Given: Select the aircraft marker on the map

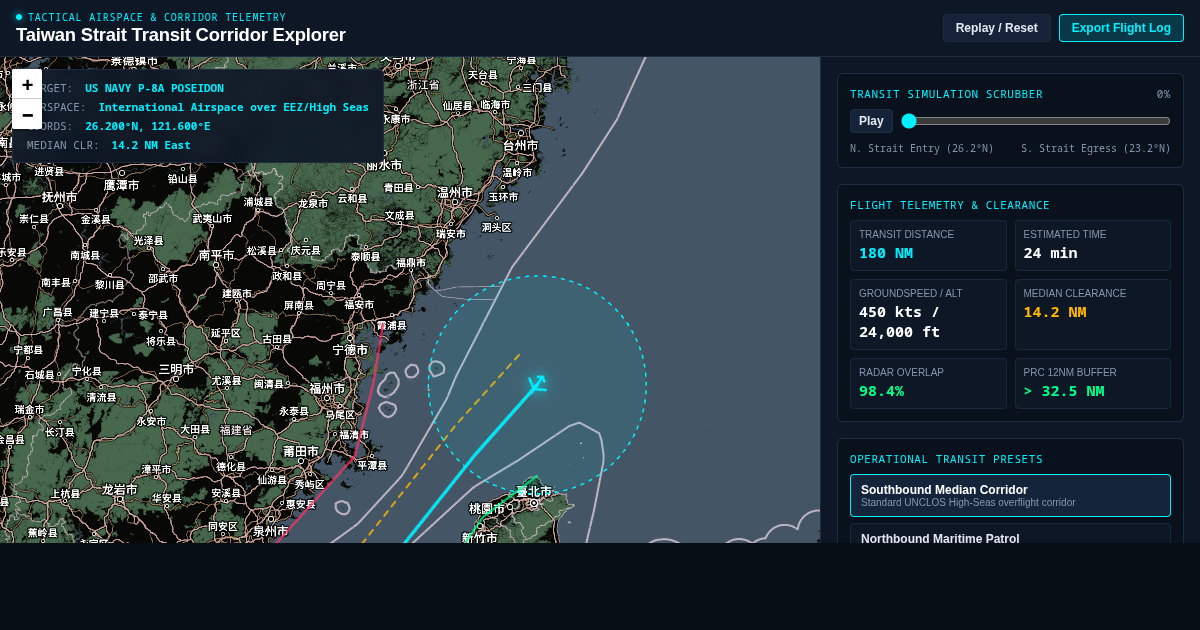Looking at the screenshot, I should [x=537, y=383].
